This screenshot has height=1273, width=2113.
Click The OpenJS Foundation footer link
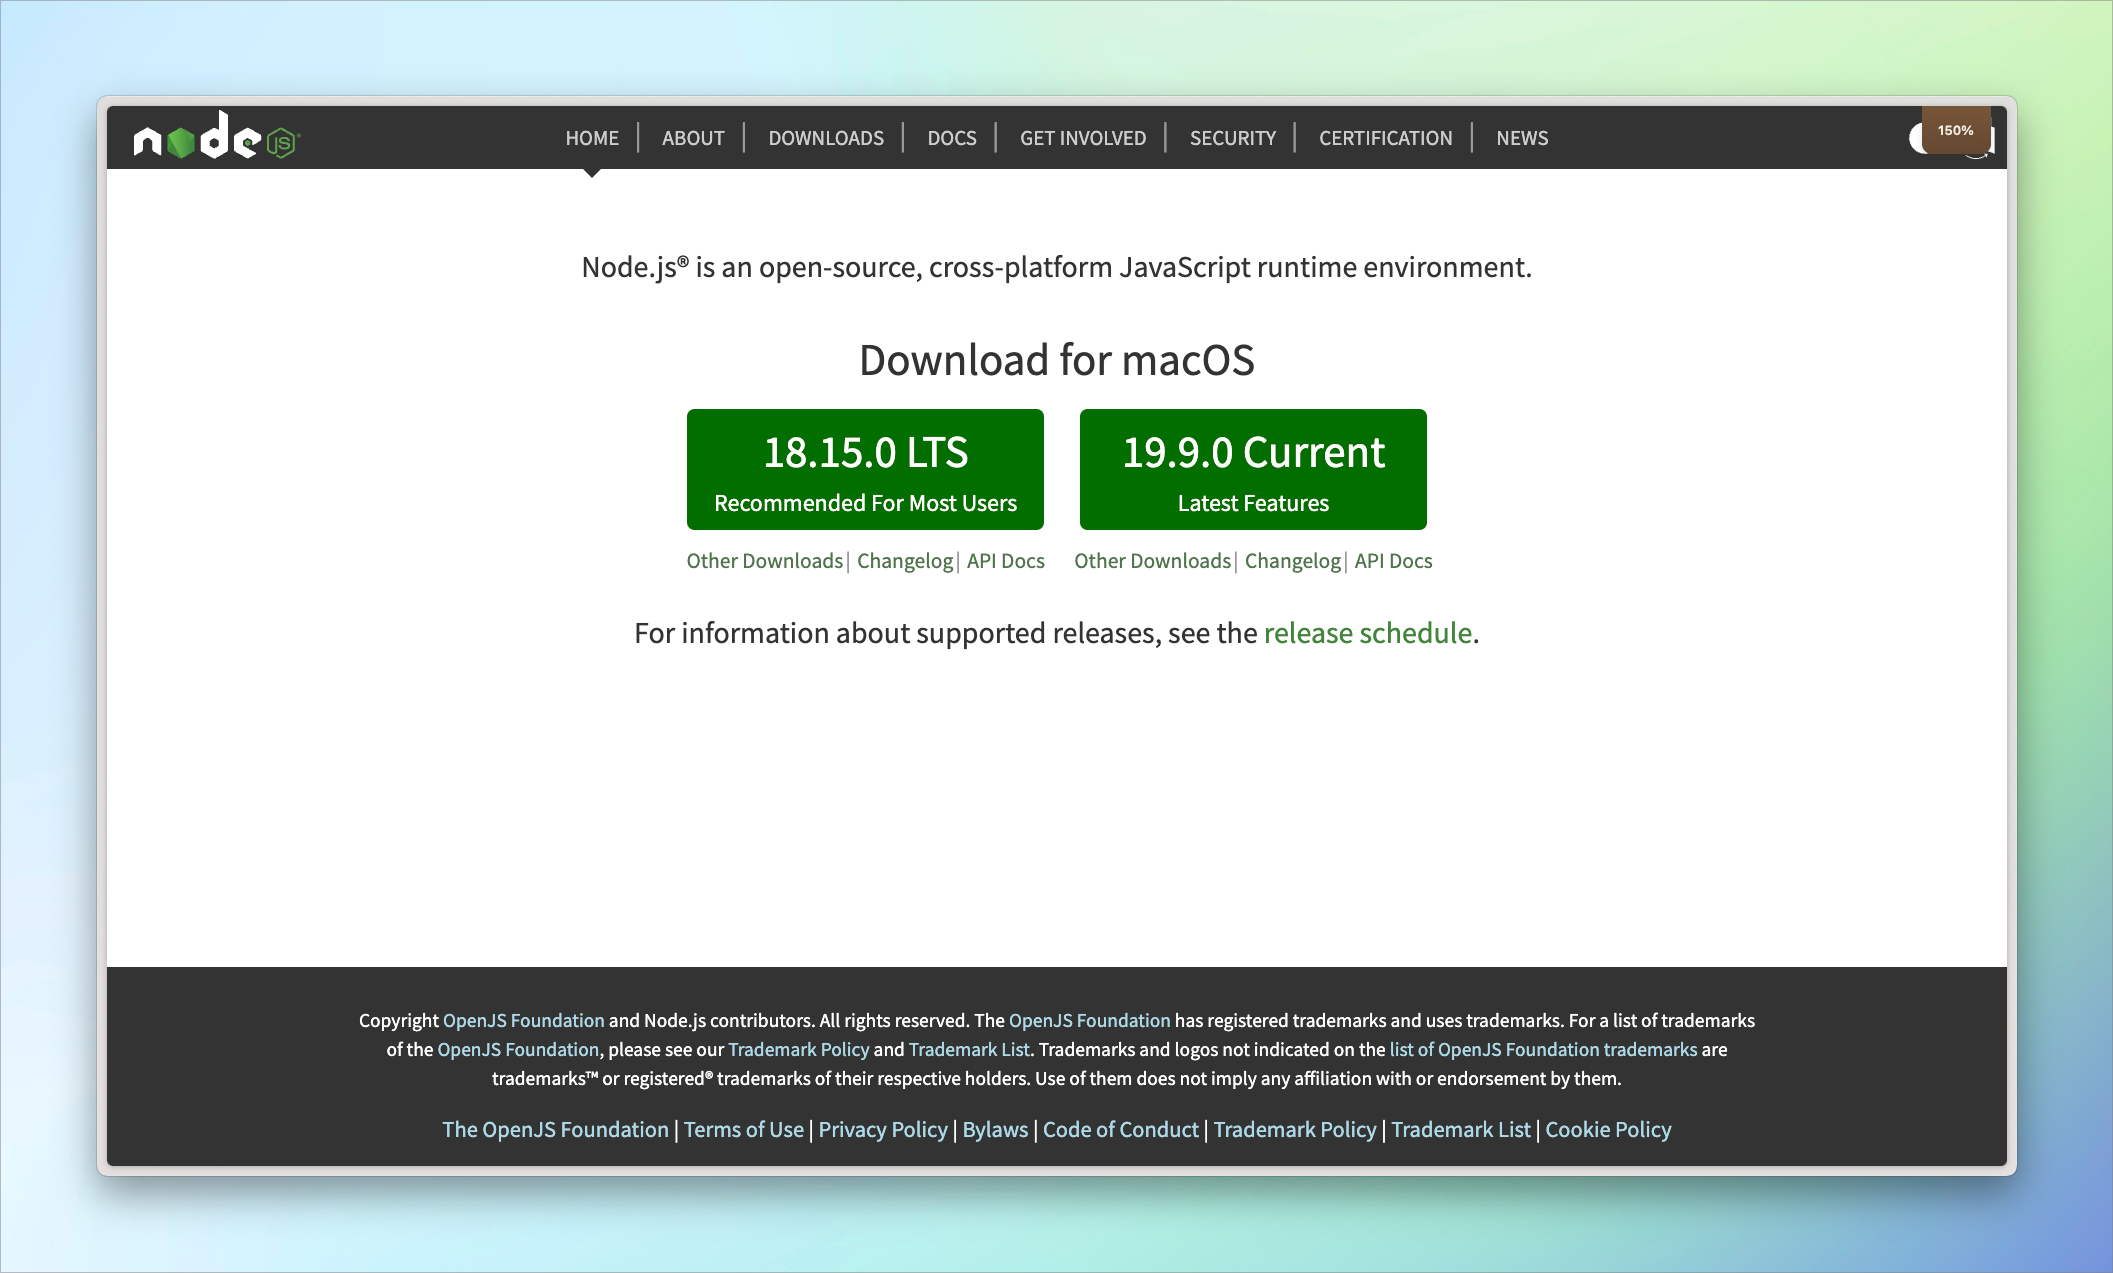(x=555, y=1129)
